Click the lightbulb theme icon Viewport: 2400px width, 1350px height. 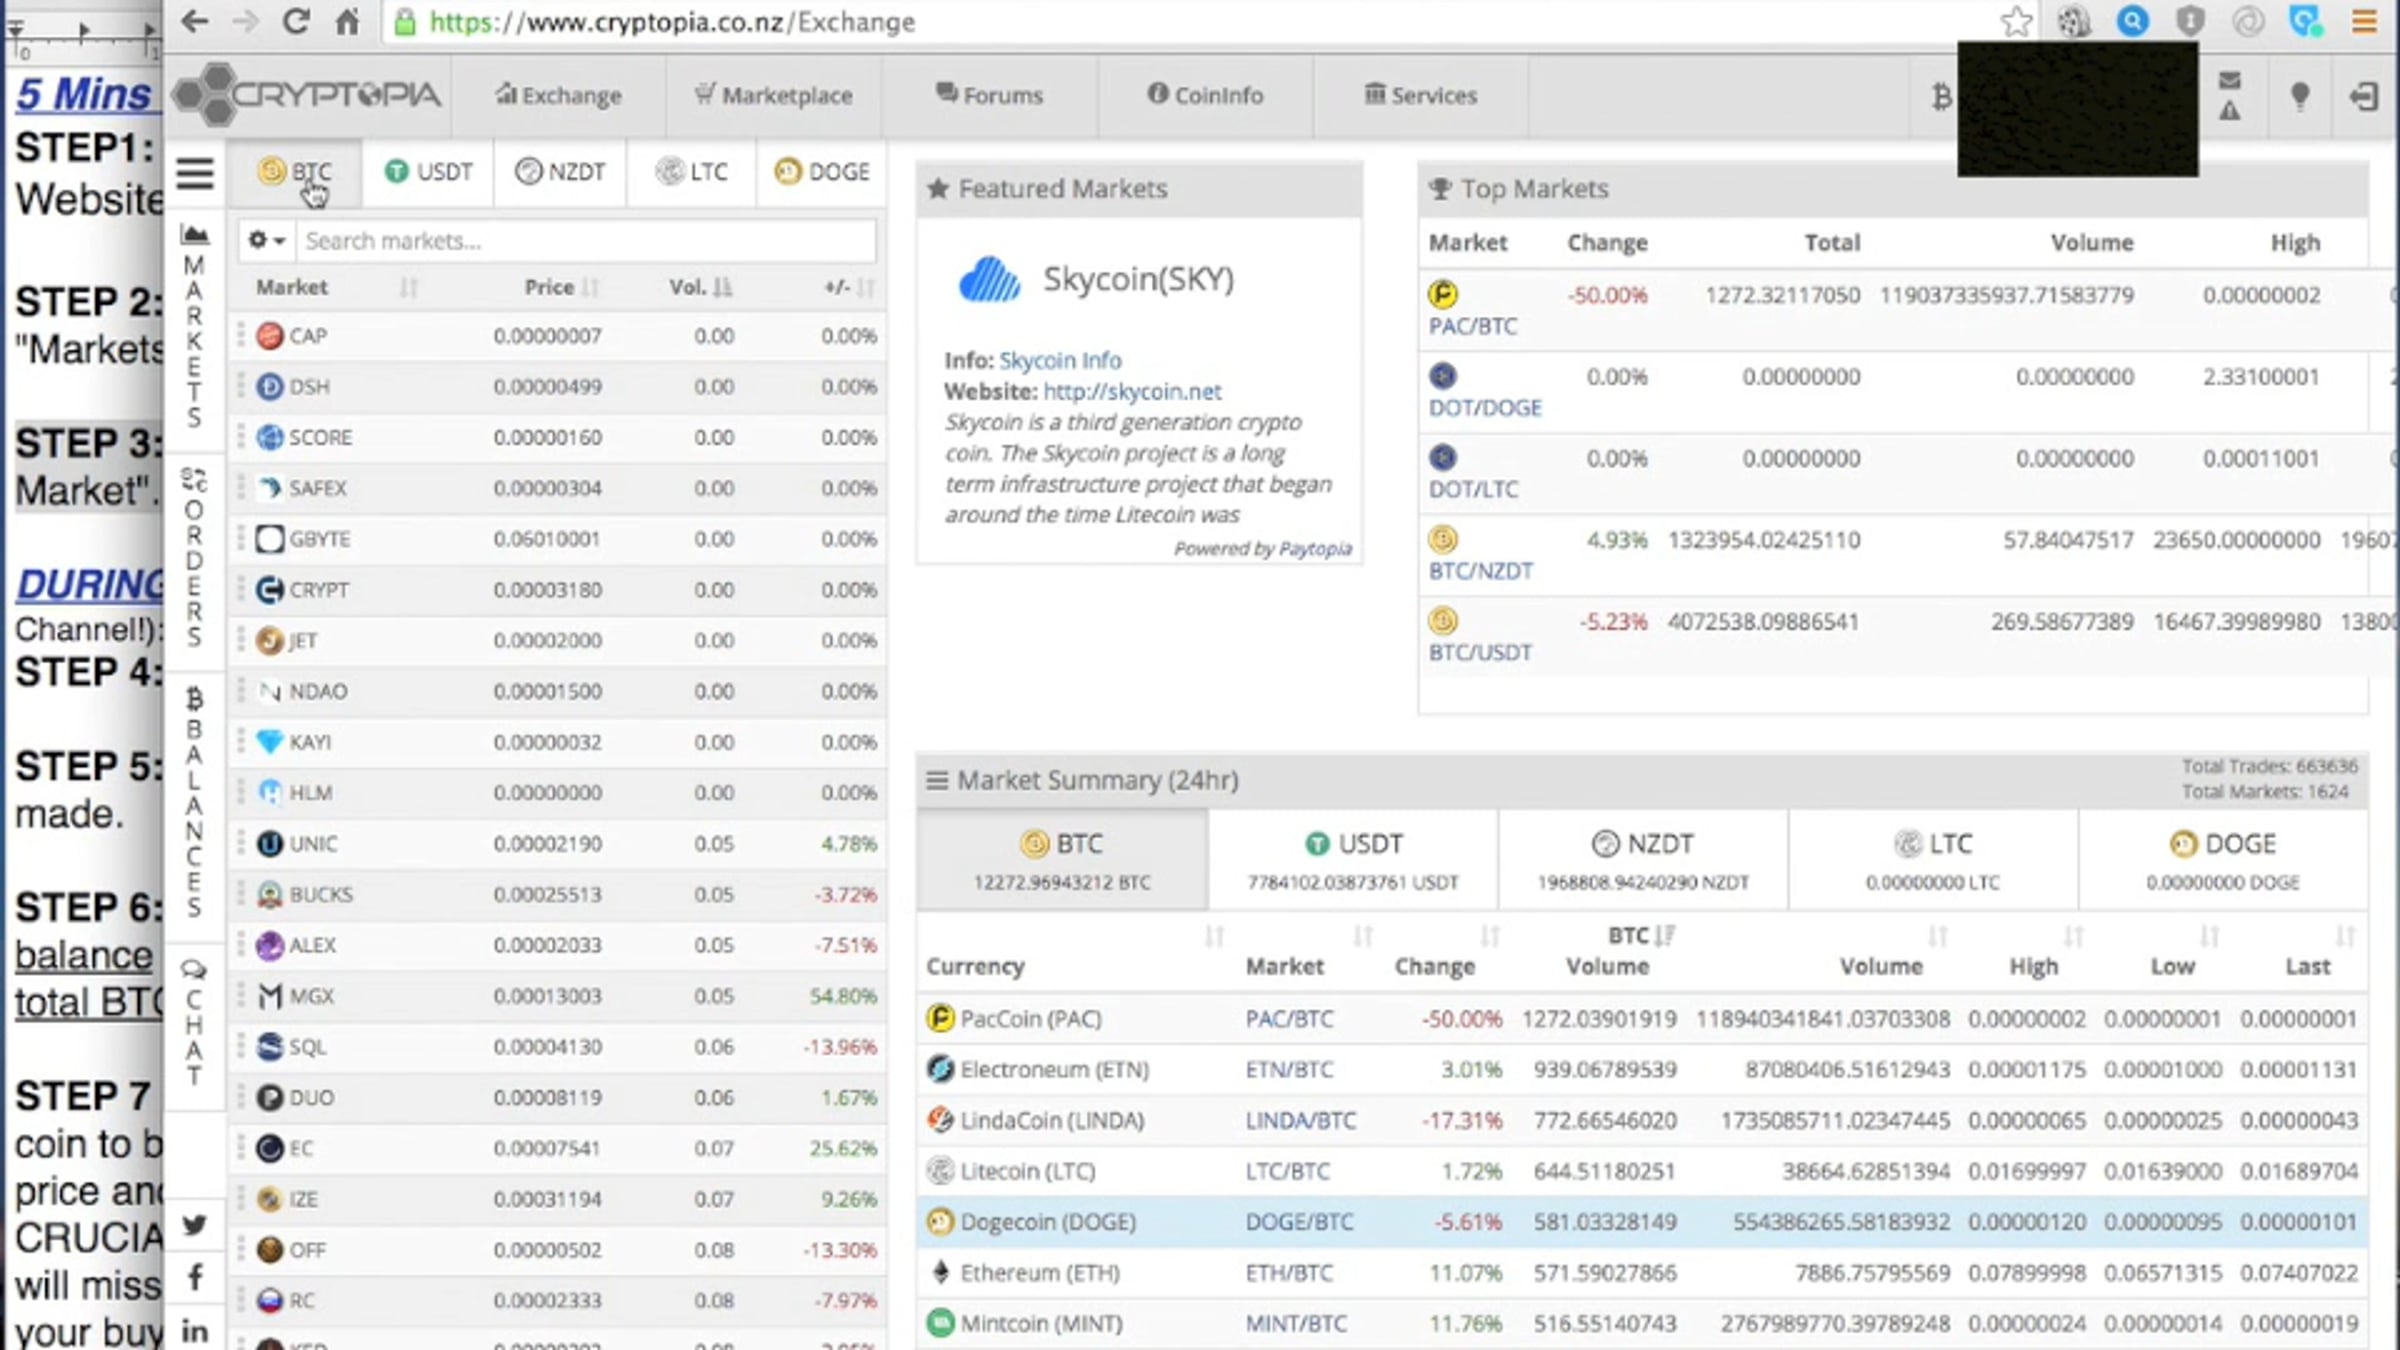(x=2300, y=96)
